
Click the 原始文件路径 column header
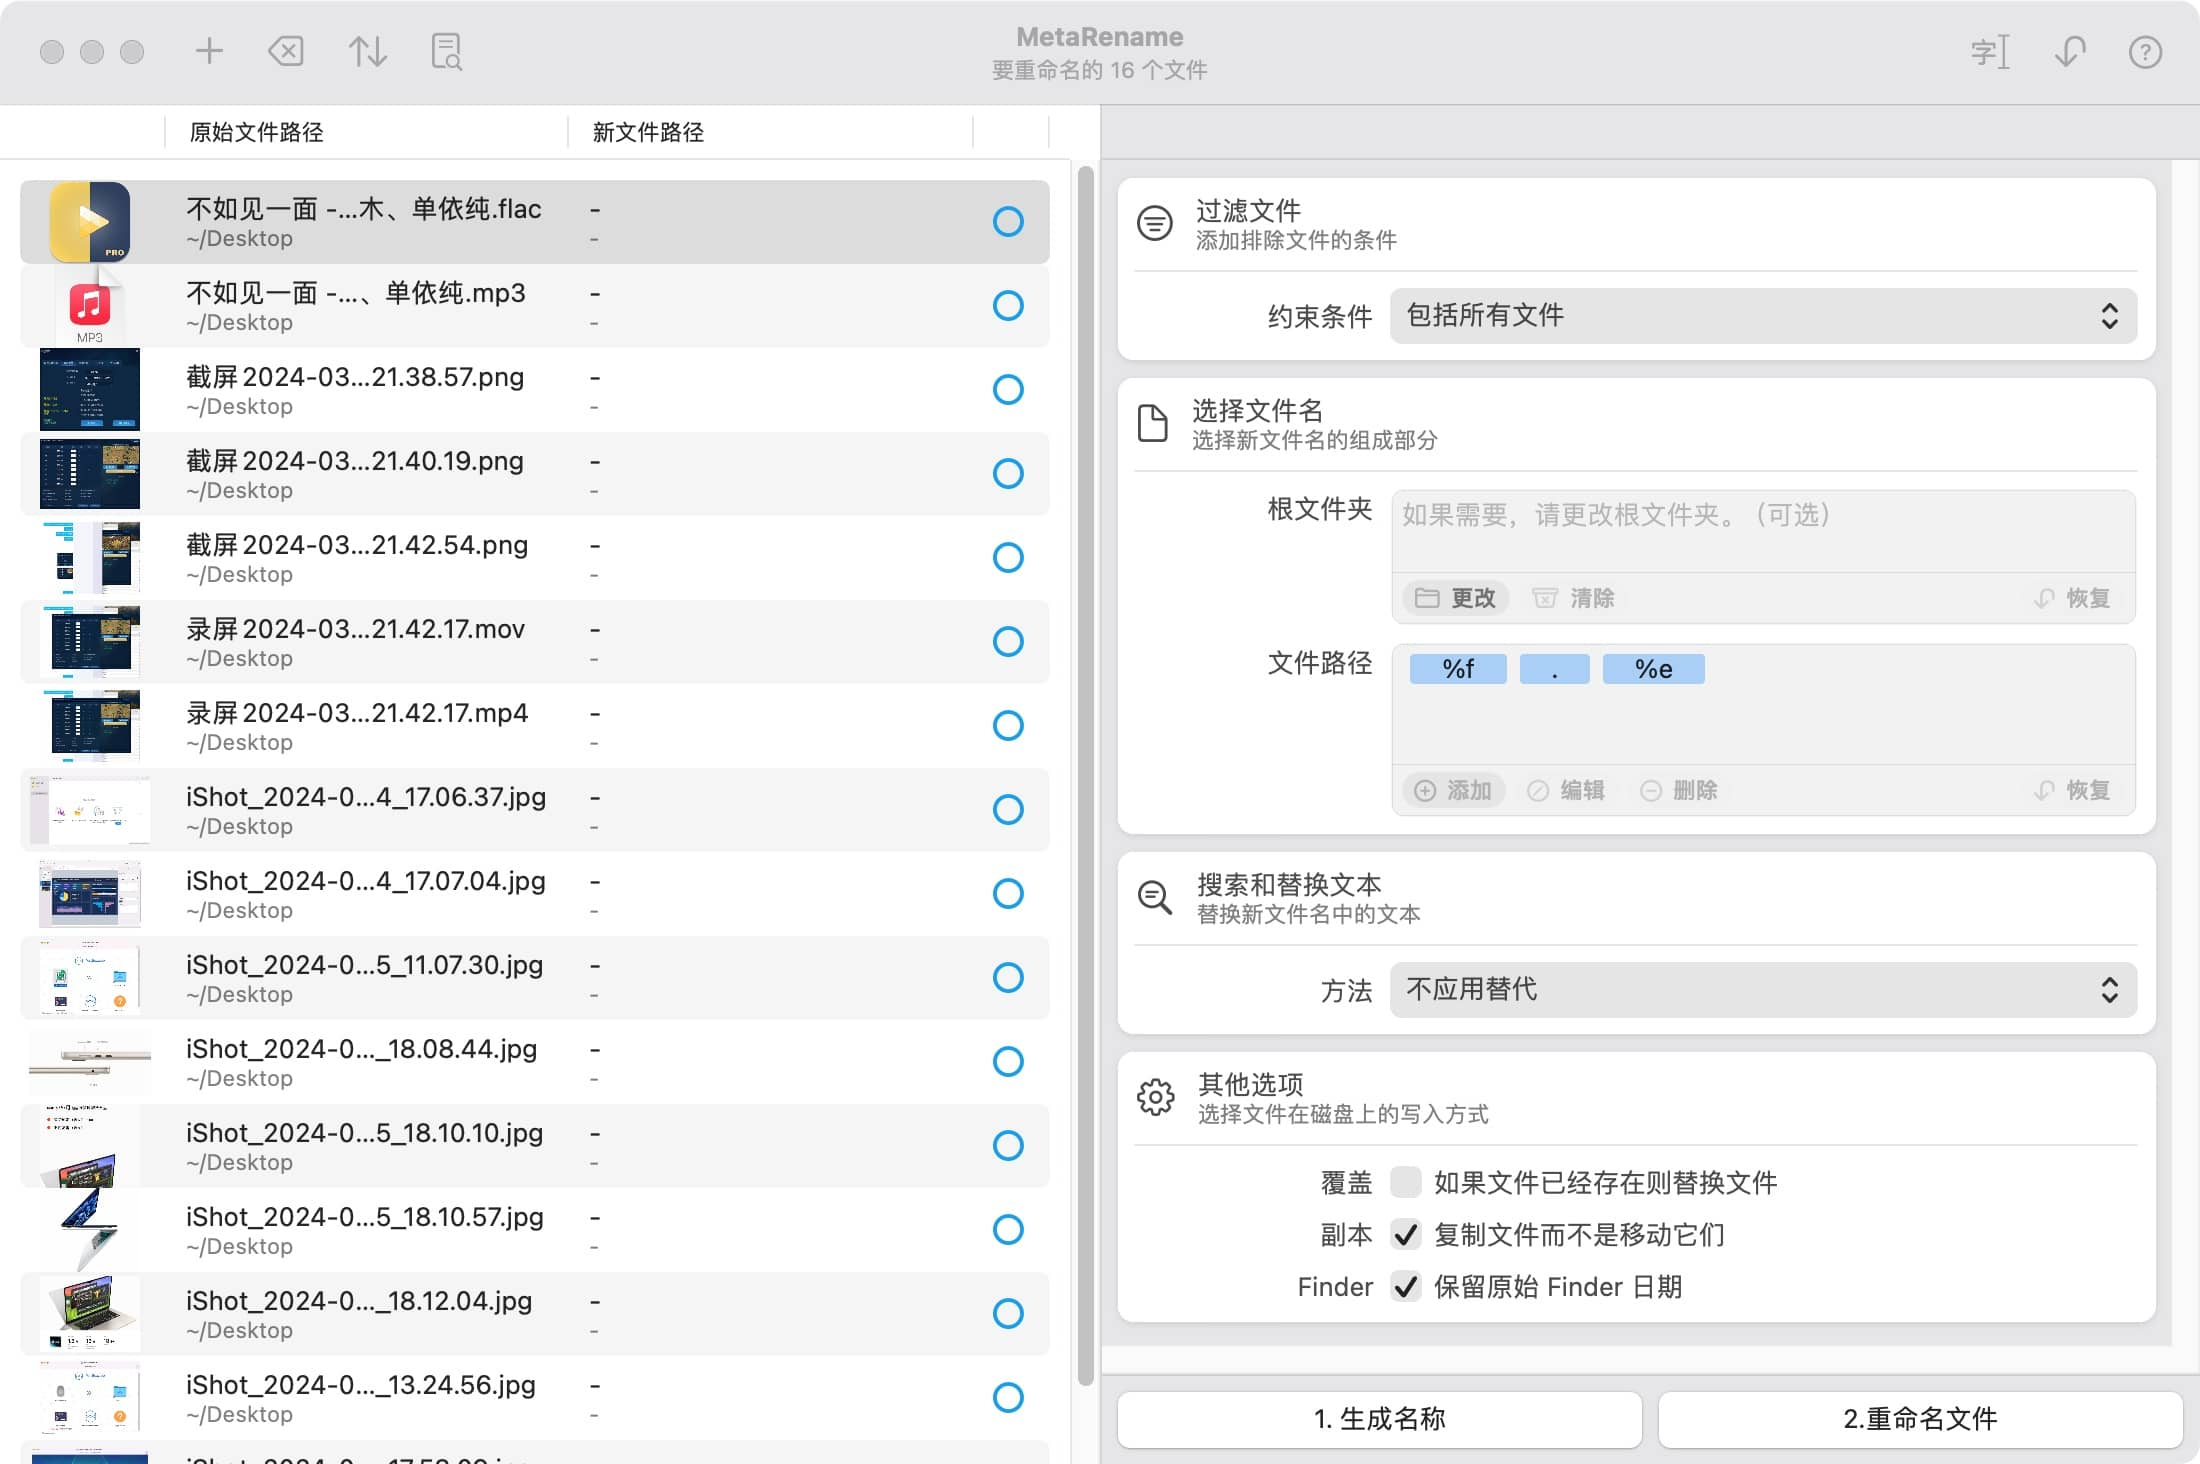coord(257,132)
